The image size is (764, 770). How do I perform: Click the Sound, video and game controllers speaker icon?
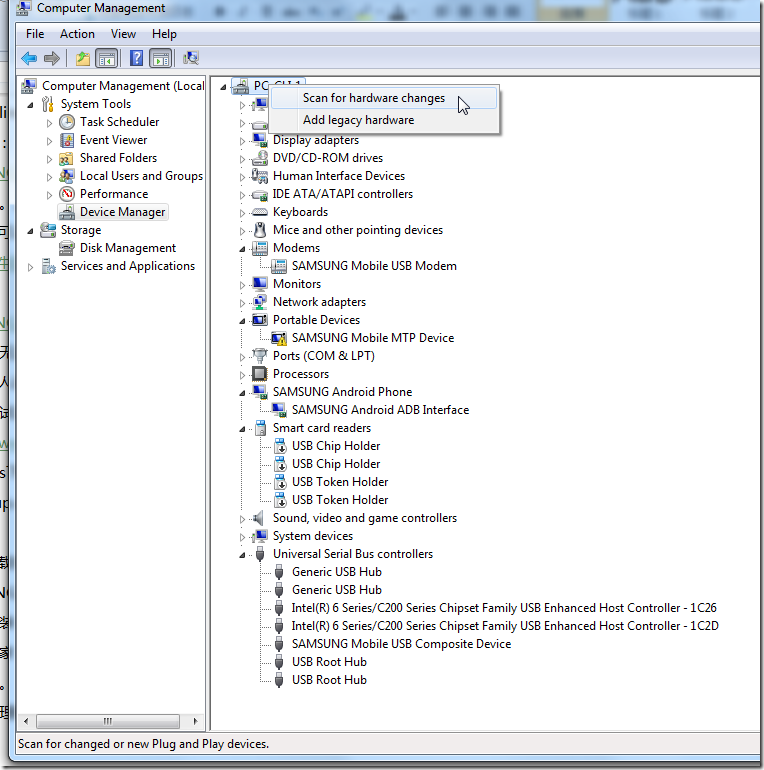258,518
